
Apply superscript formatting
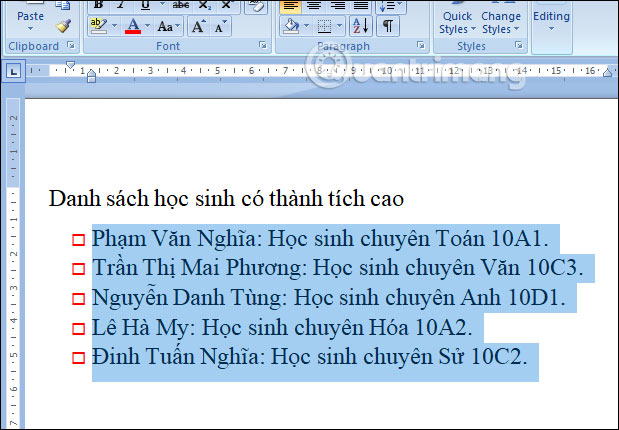[227, 5]
